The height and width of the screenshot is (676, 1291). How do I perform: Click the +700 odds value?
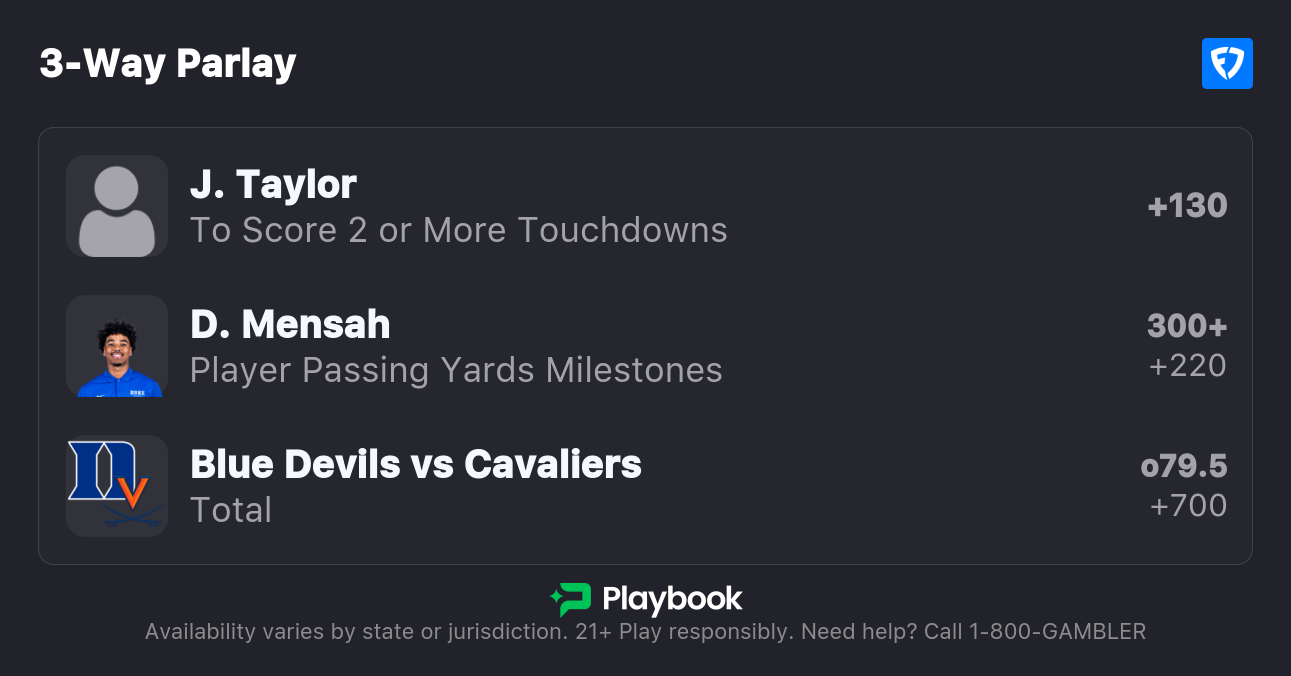[1188, 506]
